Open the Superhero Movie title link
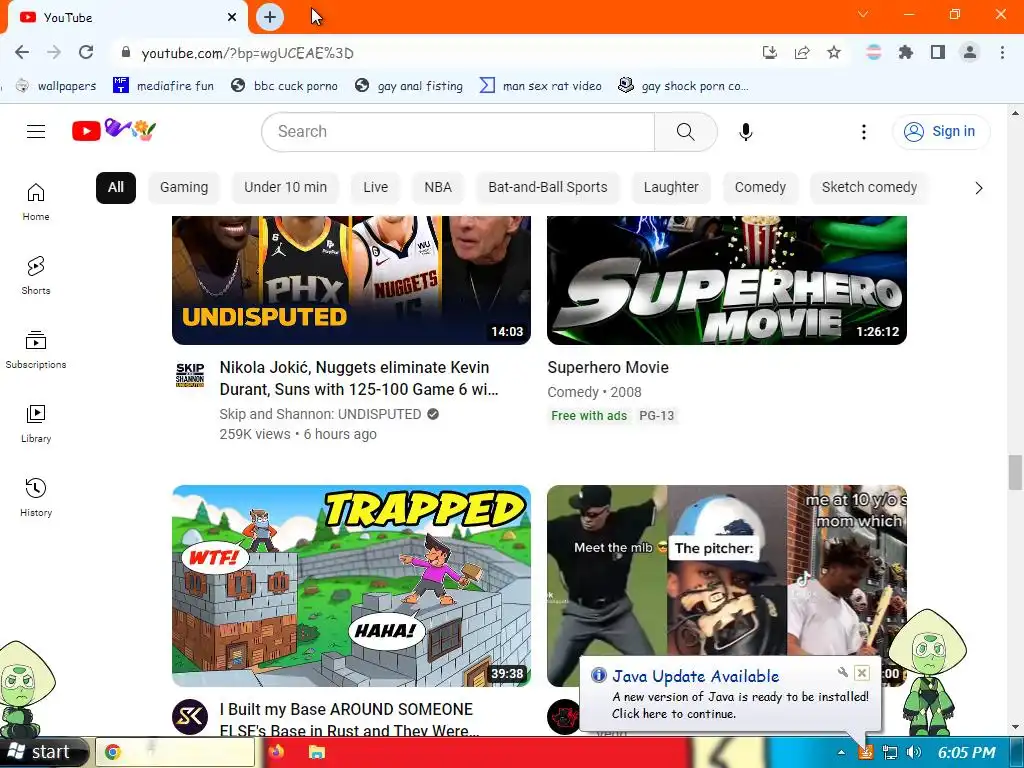1024x768 pixels. click(608, 368)
